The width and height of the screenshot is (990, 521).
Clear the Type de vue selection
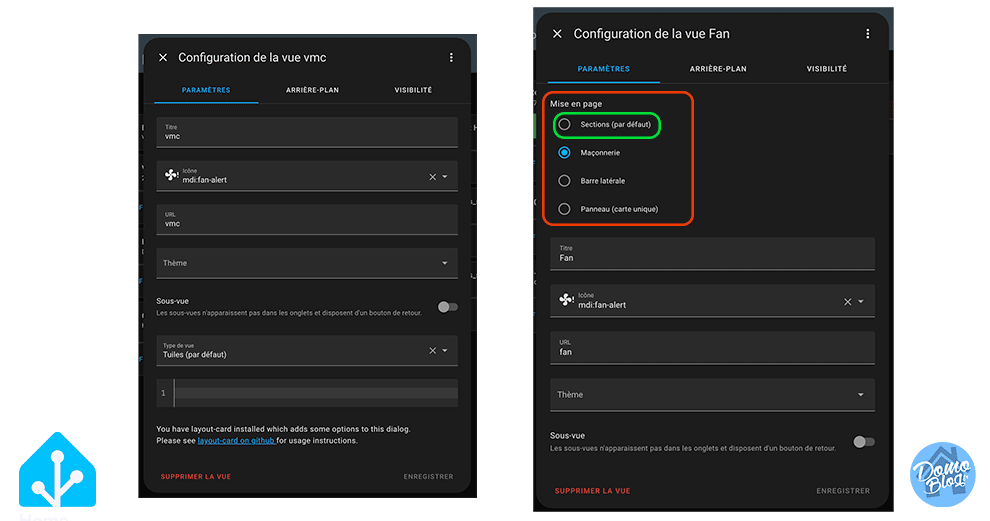click(x=432, y=350)
